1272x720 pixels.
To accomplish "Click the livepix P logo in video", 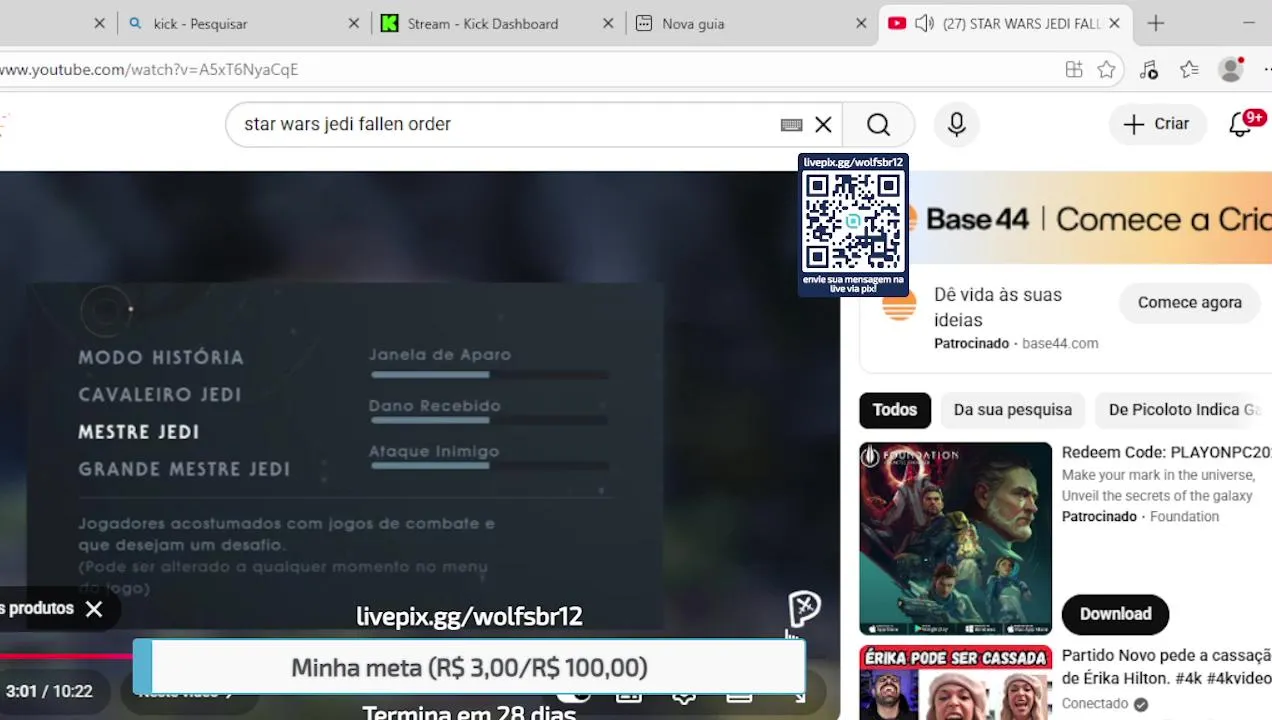I will pos(804,608).
